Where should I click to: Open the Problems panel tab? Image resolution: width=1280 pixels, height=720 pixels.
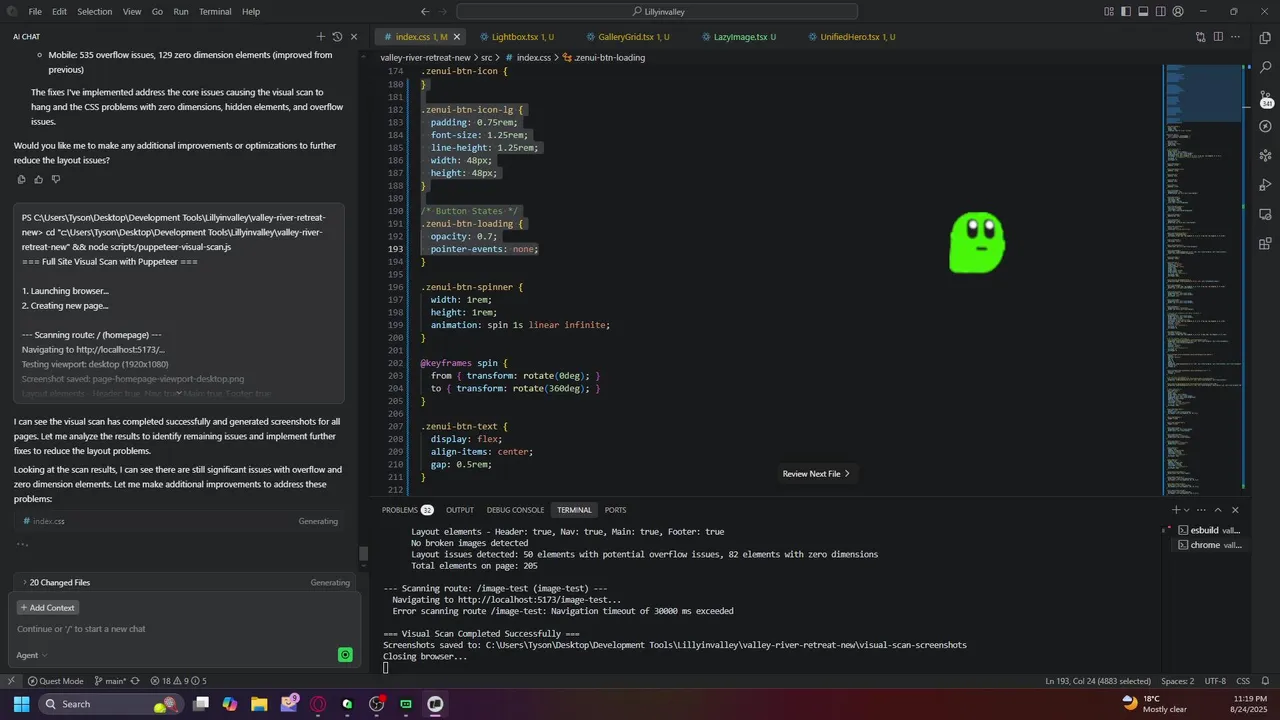[x=407, y=510]
